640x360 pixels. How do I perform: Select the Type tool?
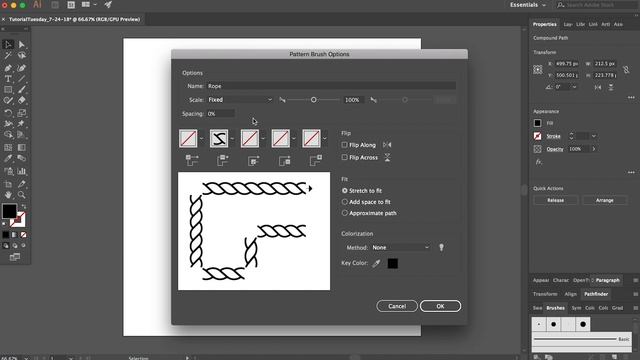click(8, 79)
